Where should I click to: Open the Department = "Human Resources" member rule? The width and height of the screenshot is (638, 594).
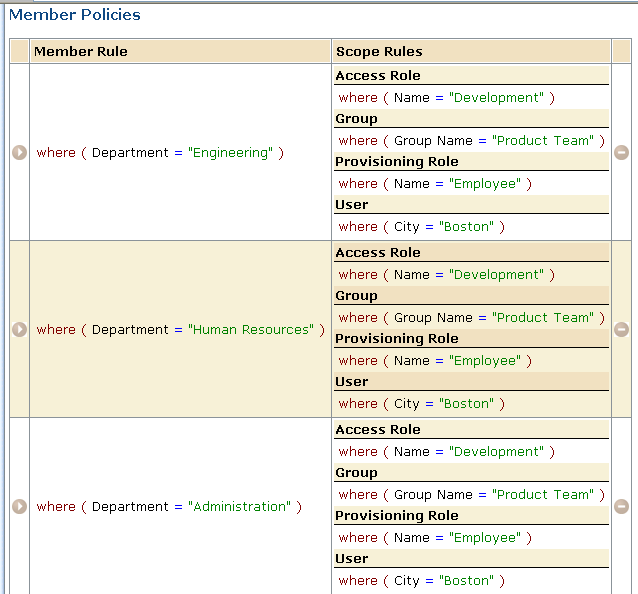click(180, 330)
